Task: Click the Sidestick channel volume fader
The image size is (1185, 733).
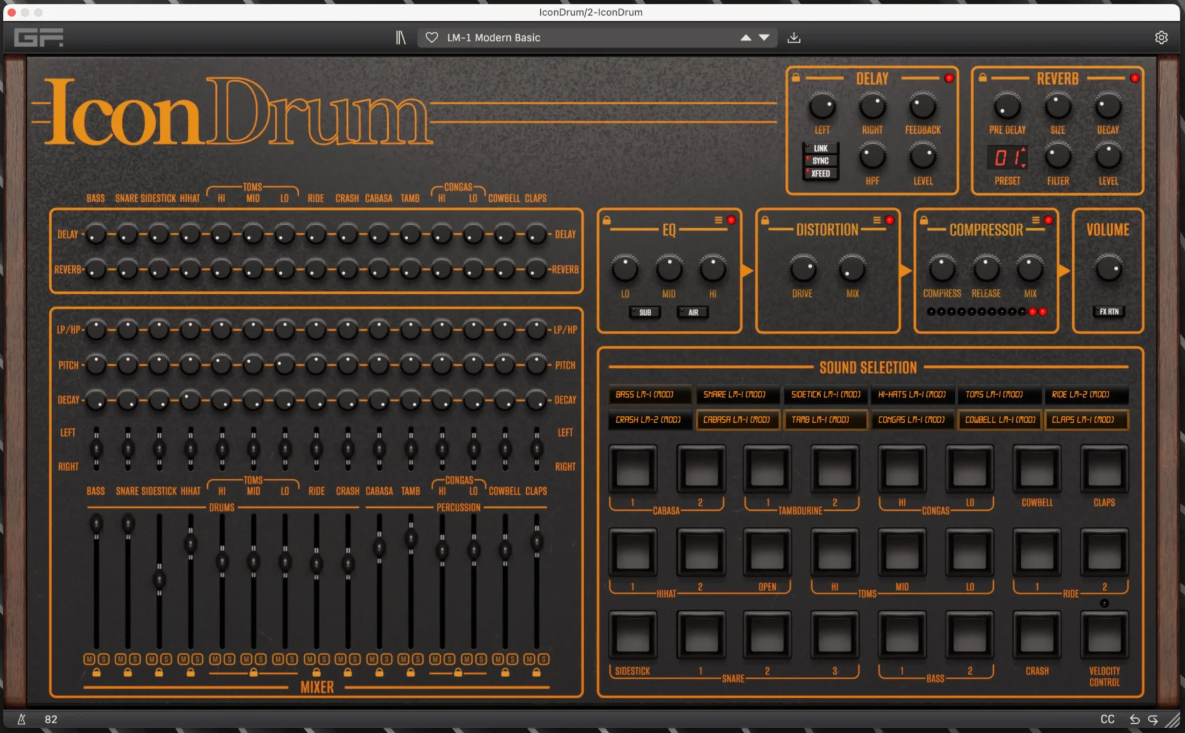Action: tap(159, 581)
